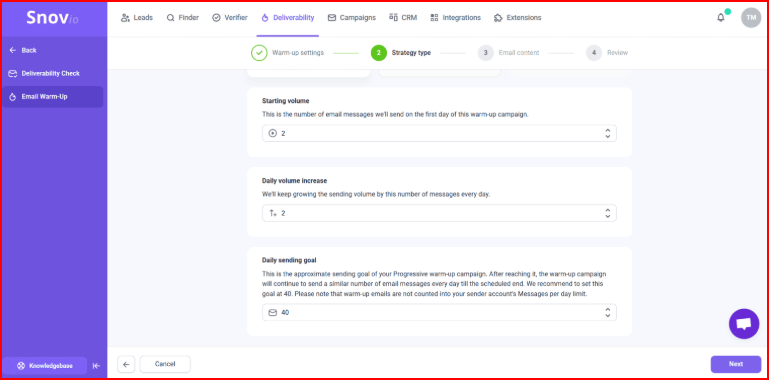
Task: Increment Daily volume increase value
Action: (608, 210)
